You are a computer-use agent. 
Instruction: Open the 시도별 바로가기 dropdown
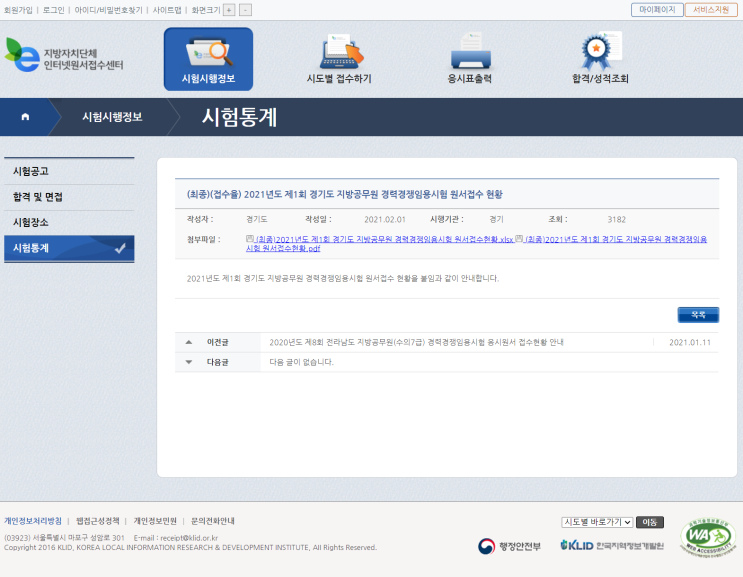point(597,522)
